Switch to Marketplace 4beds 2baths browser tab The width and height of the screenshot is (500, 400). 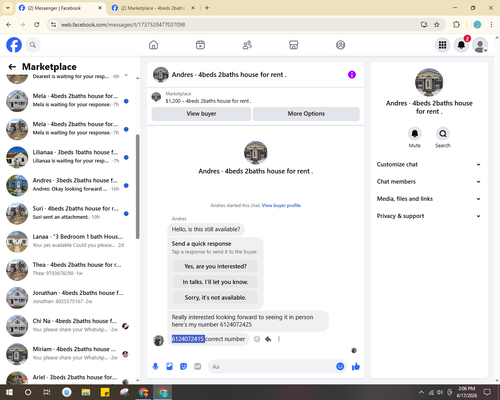[x=153, y=8]
